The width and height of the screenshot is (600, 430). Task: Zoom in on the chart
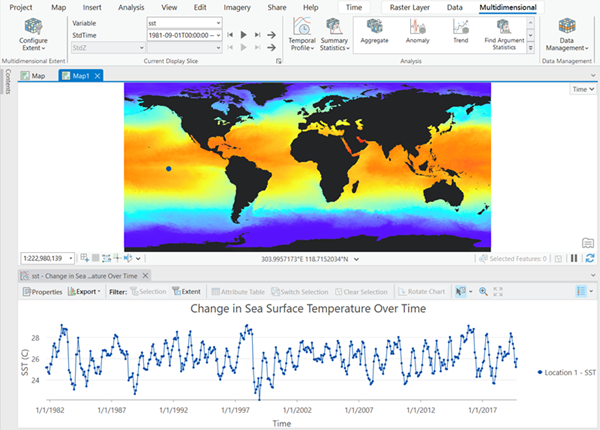pos(483,291)
